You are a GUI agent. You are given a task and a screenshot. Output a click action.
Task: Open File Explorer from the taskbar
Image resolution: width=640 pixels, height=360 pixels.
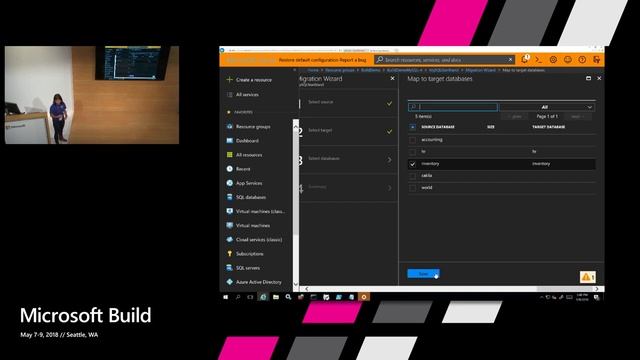click(276, 297)
